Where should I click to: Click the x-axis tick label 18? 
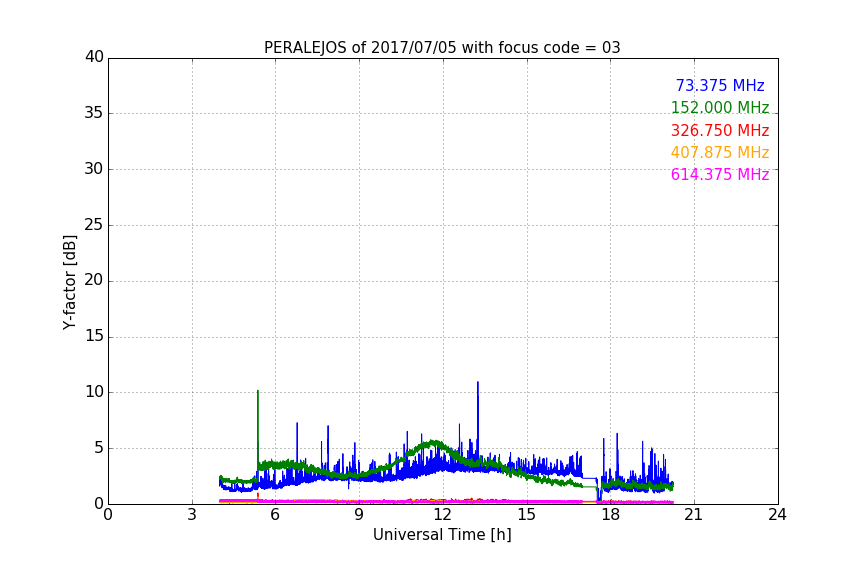pyautogui.click(x=610, y=515)
